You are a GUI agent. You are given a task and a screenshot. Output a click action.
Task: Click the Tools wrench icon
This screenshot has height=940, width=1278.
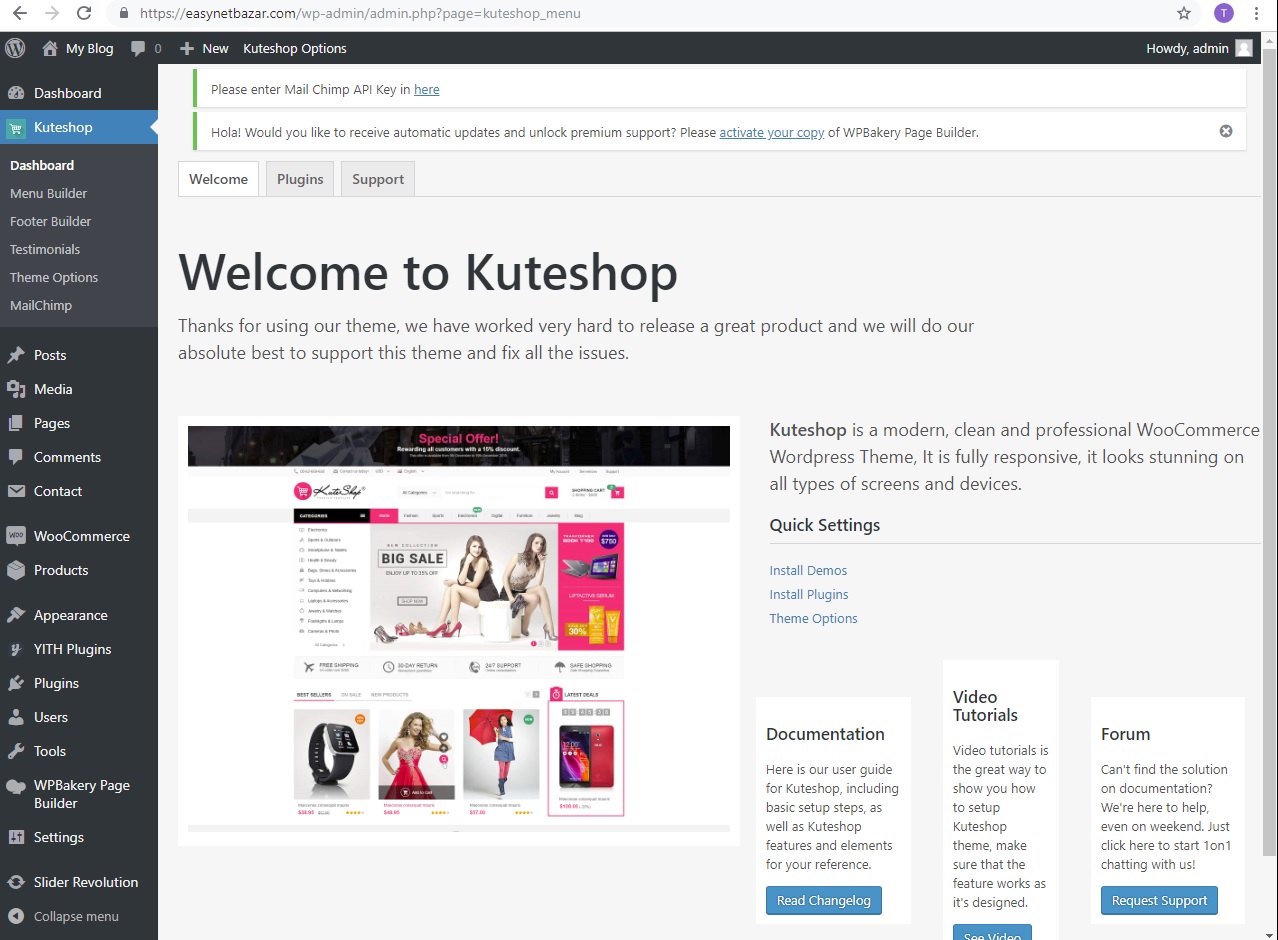coord(16,751)
